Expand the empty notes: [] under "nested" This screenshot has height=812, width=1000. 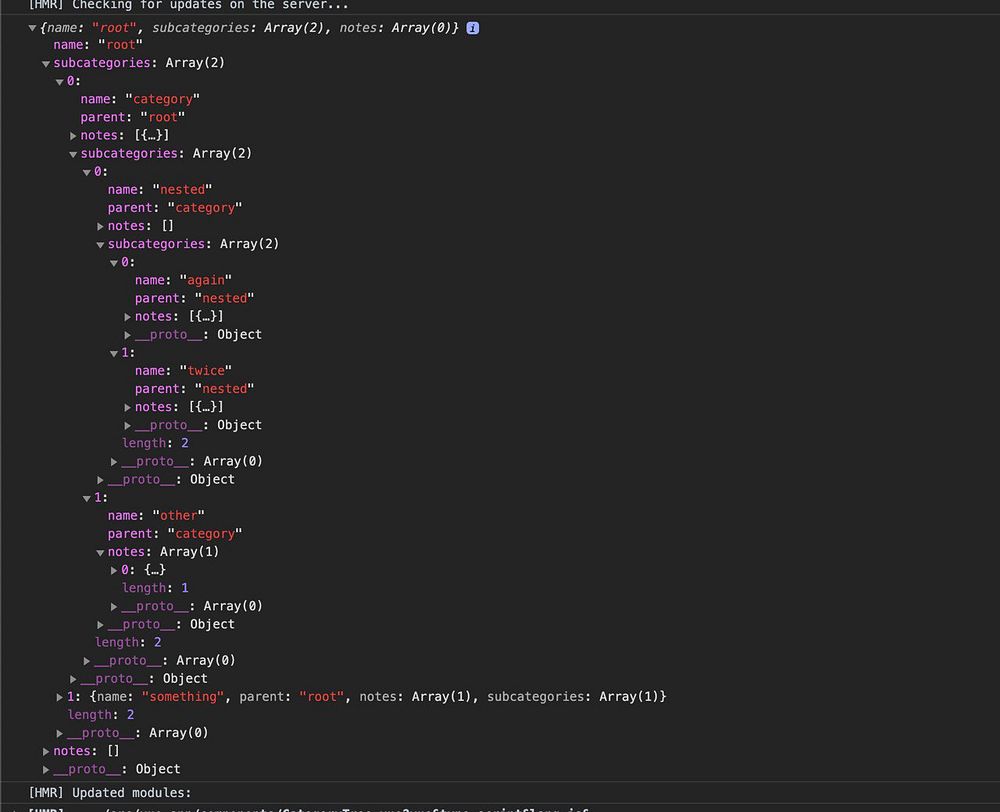click(100, 226)
